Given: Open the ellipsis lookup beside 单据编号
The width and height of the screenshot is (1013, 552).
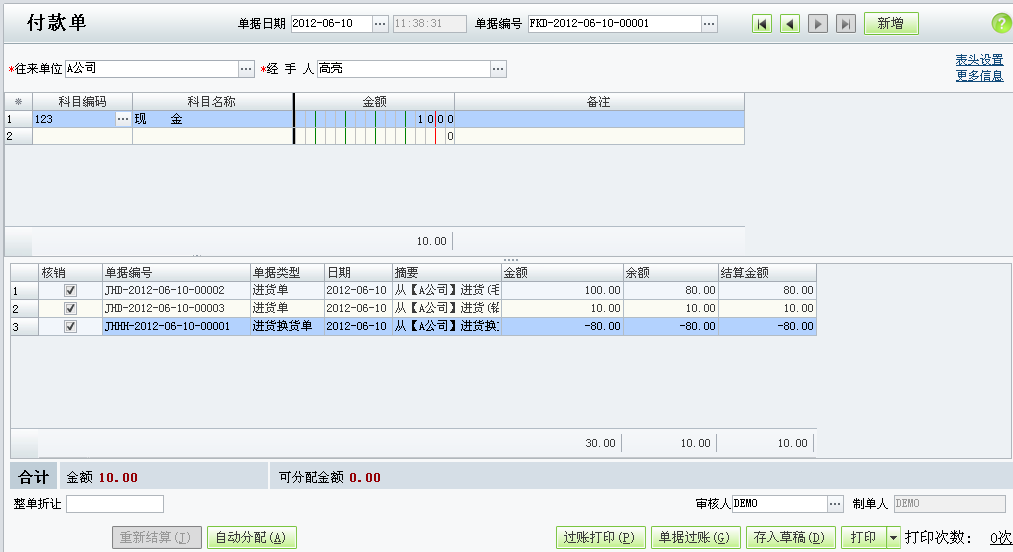Looking at the screenshot, I should point(709,24).
